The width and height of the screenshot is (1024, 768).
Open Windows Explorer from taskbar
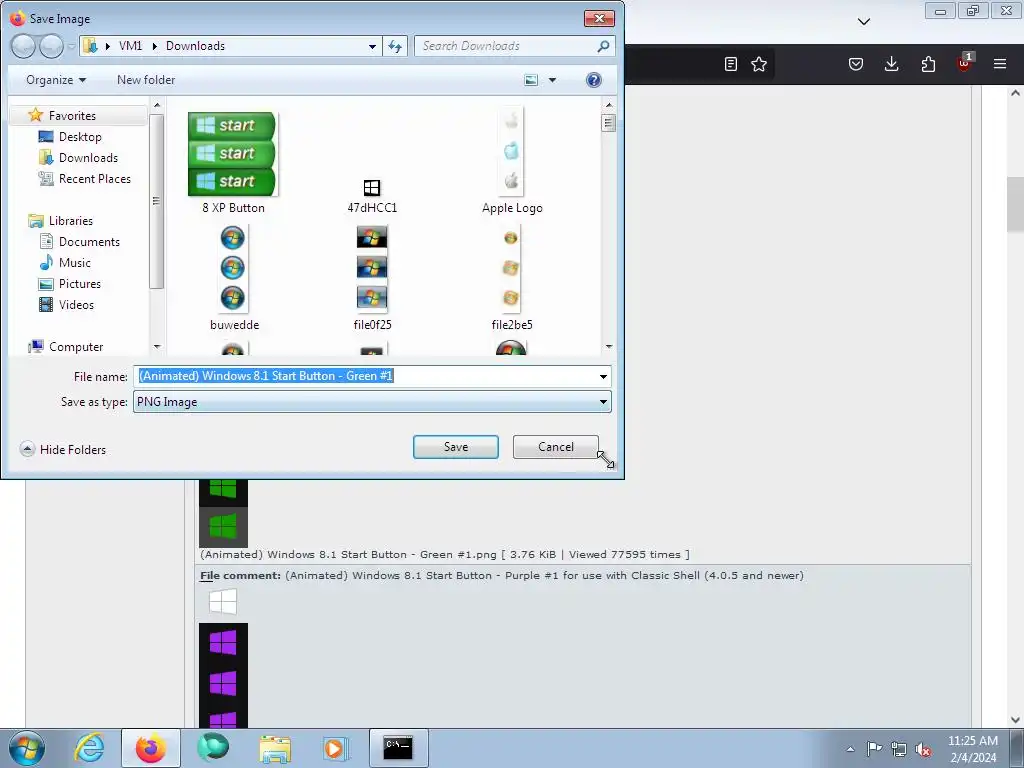point(275,748)
